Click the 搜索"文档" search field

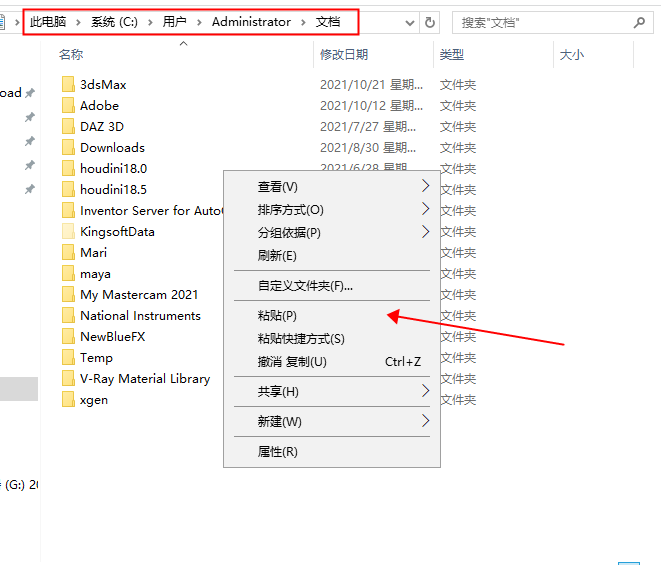point(540,22)
